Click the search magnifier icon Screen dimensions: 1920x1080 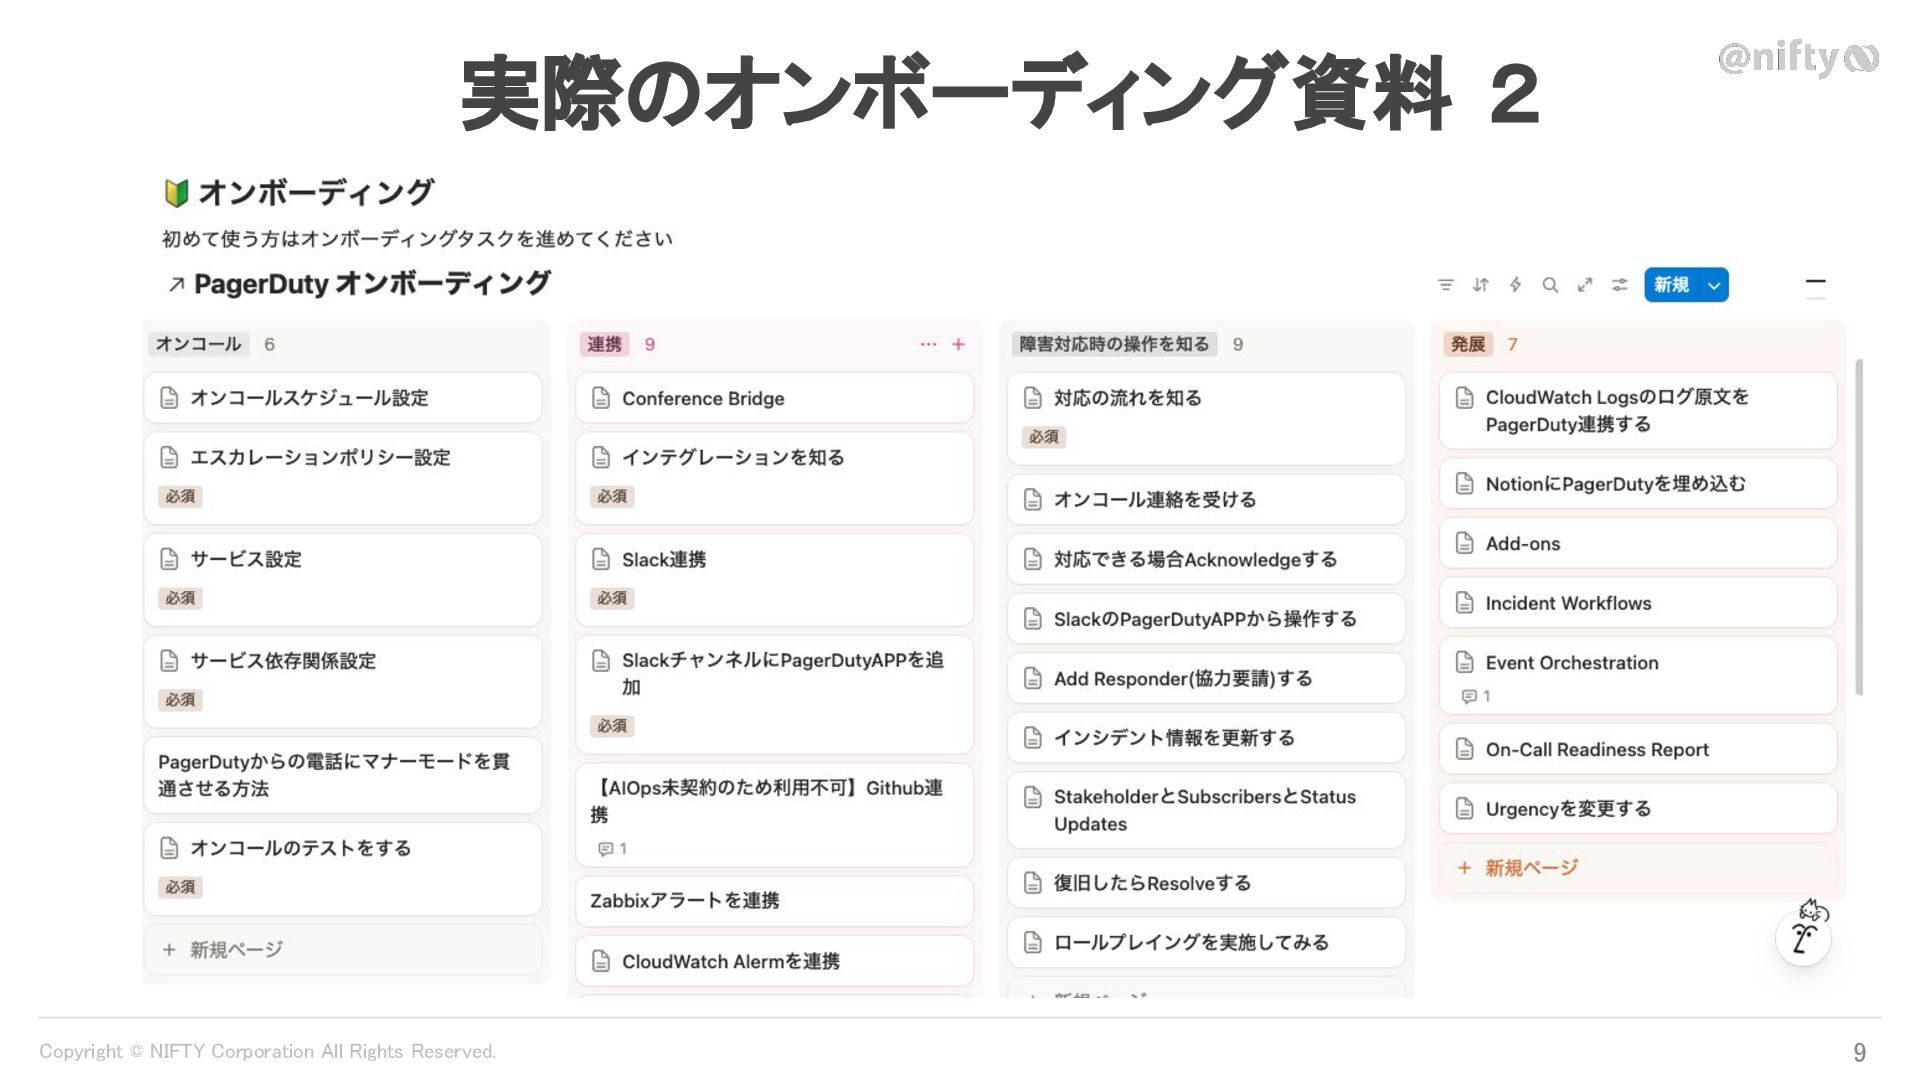[1550, 285]
